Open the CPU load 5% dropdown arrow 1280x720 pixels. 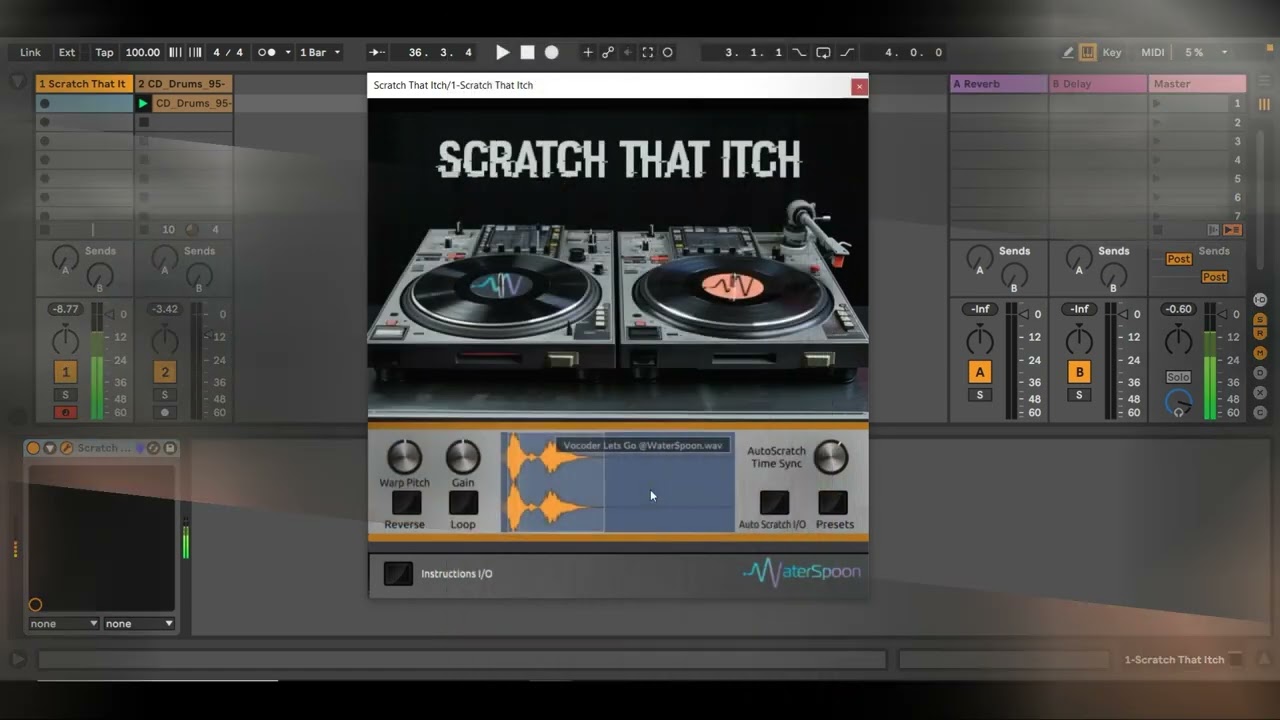1224,52
